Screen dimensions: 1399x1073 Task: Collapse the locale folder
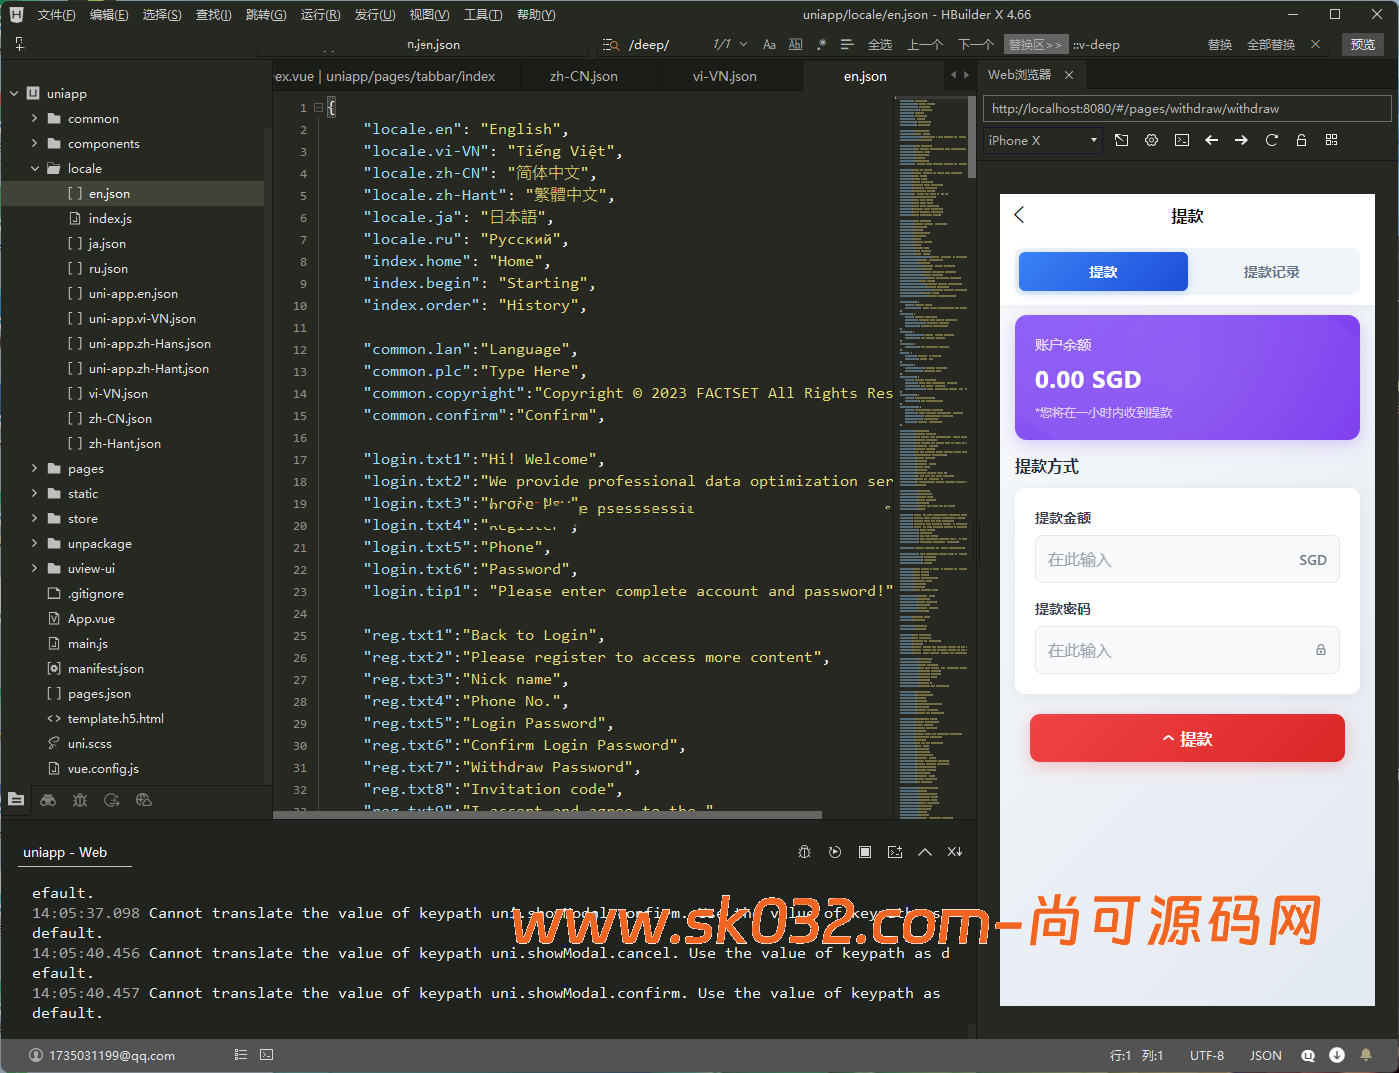pyautogui.click(x=35, y=168)
